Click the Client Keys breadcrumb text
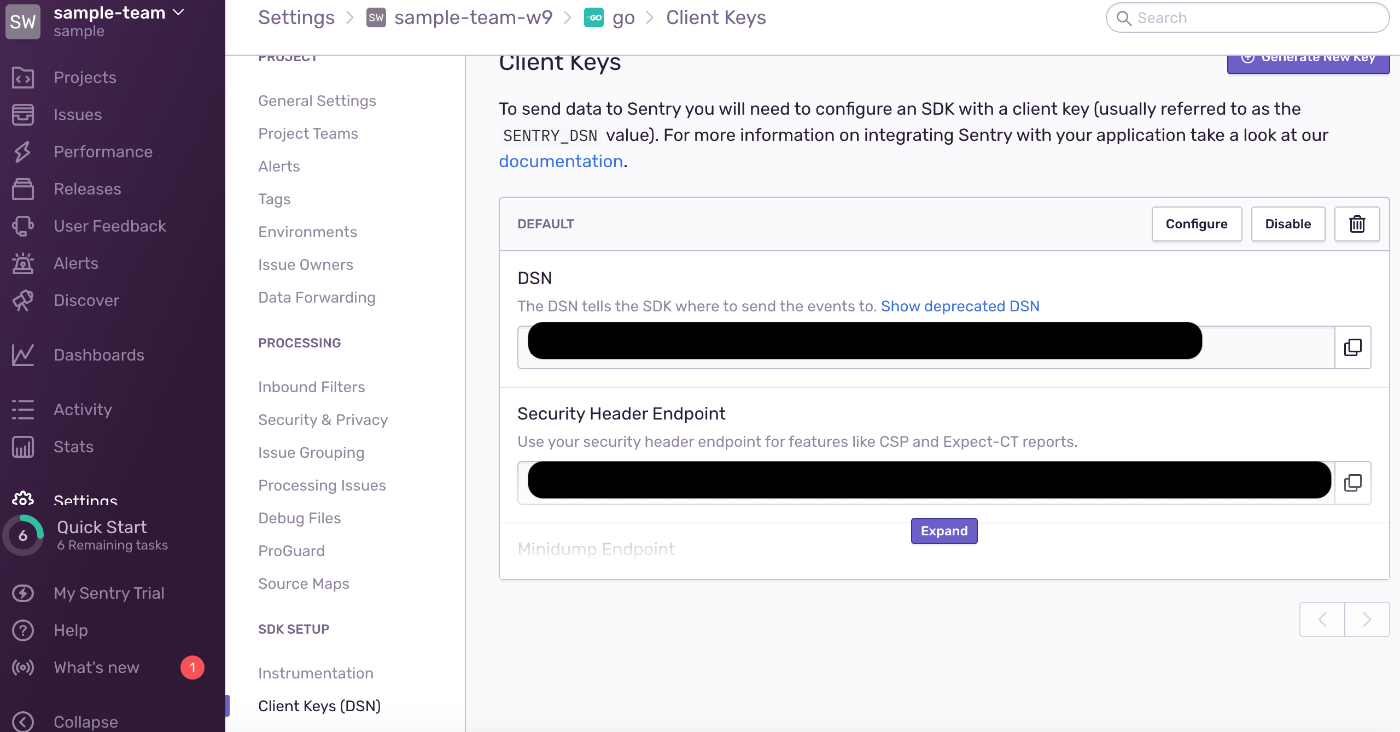The height and width of the screenshot is (732, 1400). (x=716, y=18)
